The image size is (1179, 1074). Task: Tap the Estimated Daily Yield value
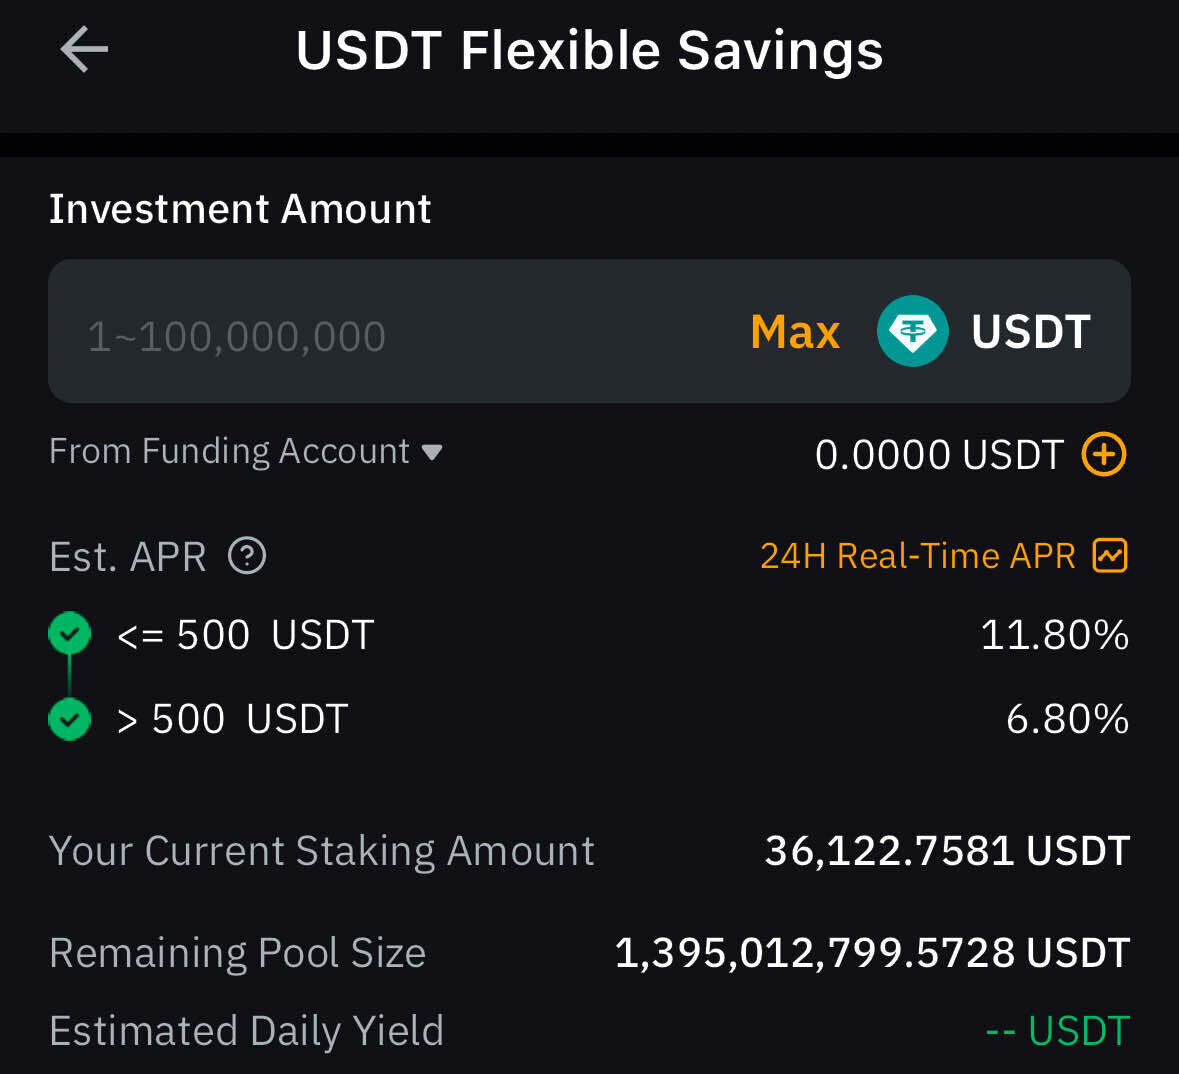coord(1057,1031)
